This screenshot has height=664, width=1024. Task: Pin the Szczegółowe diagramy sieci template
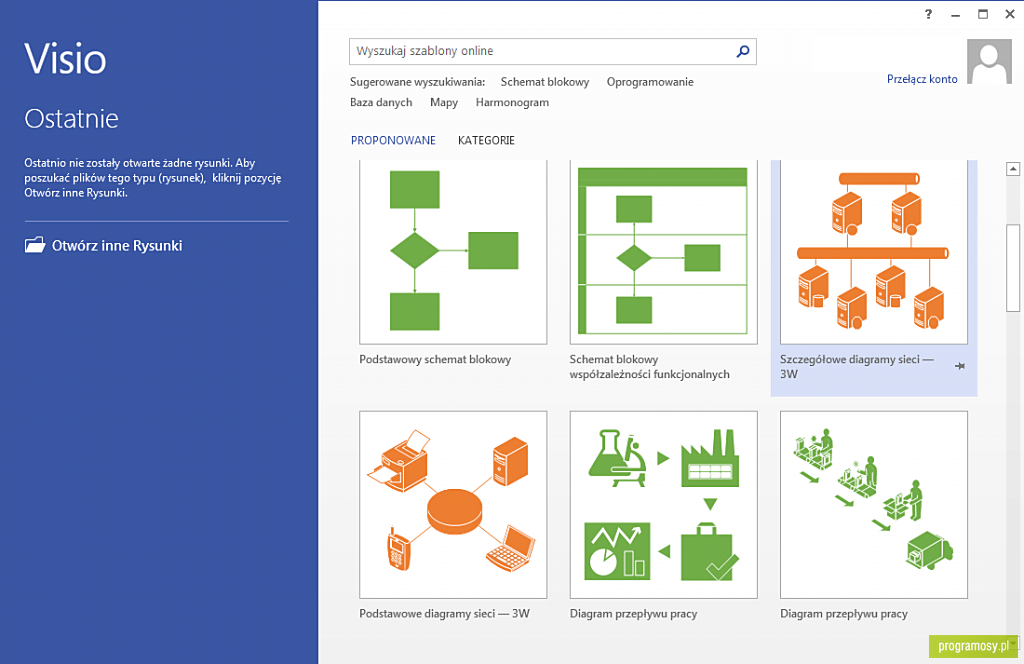959,366
